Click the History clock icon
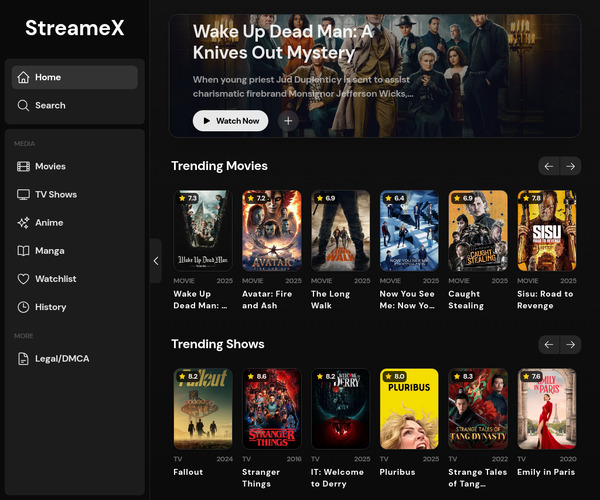The width and height of the screenshot is (600, 500). 23,307
